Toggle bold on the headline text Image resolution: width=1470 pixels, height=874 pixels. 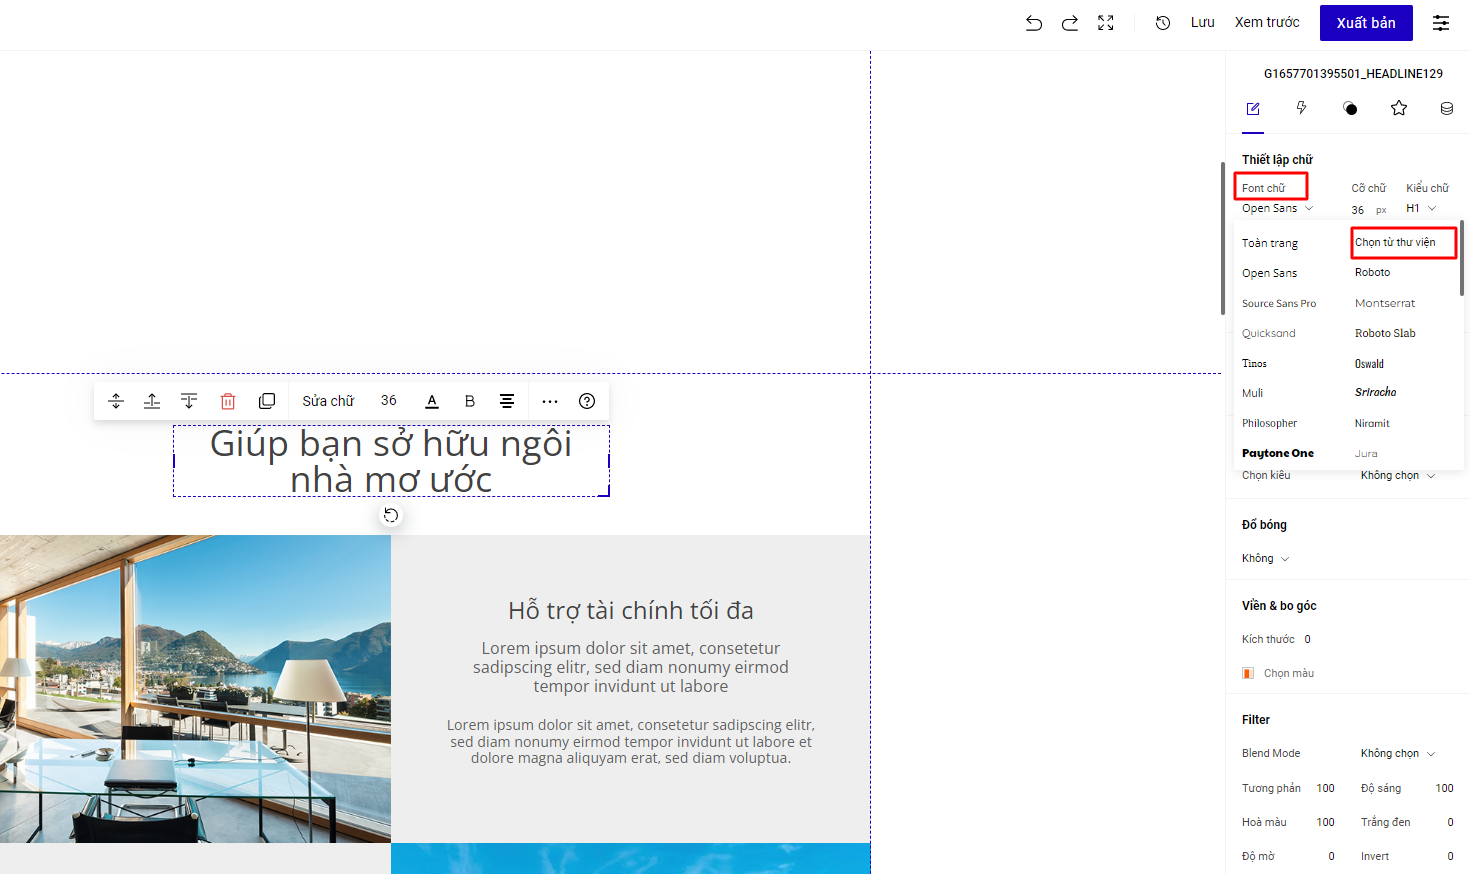coord(469,401)
